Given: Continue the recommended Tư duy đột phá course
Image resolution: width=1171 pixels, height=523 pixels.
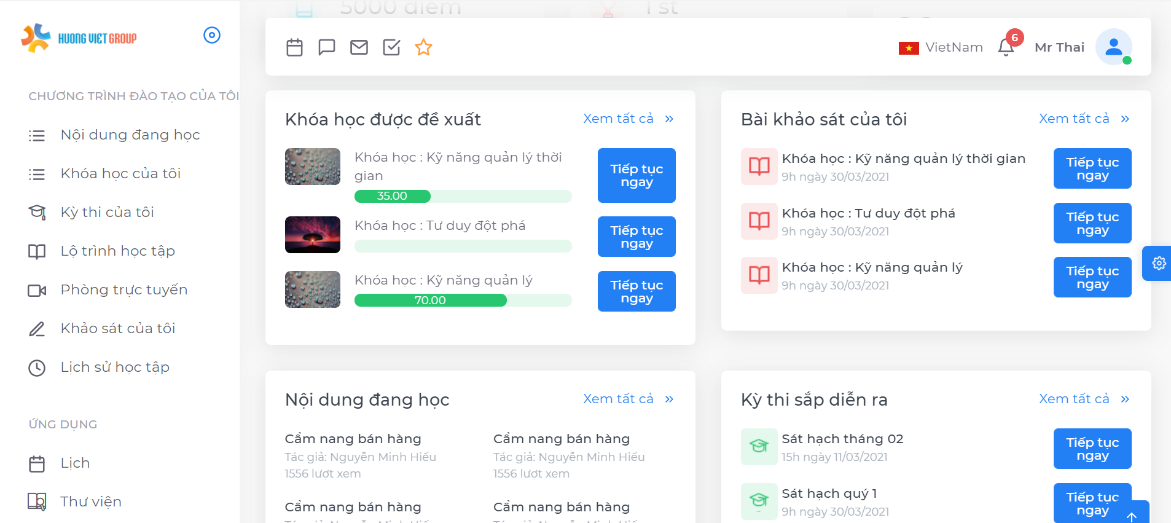Looking at the screenshot, I should (x=636, y=237).
